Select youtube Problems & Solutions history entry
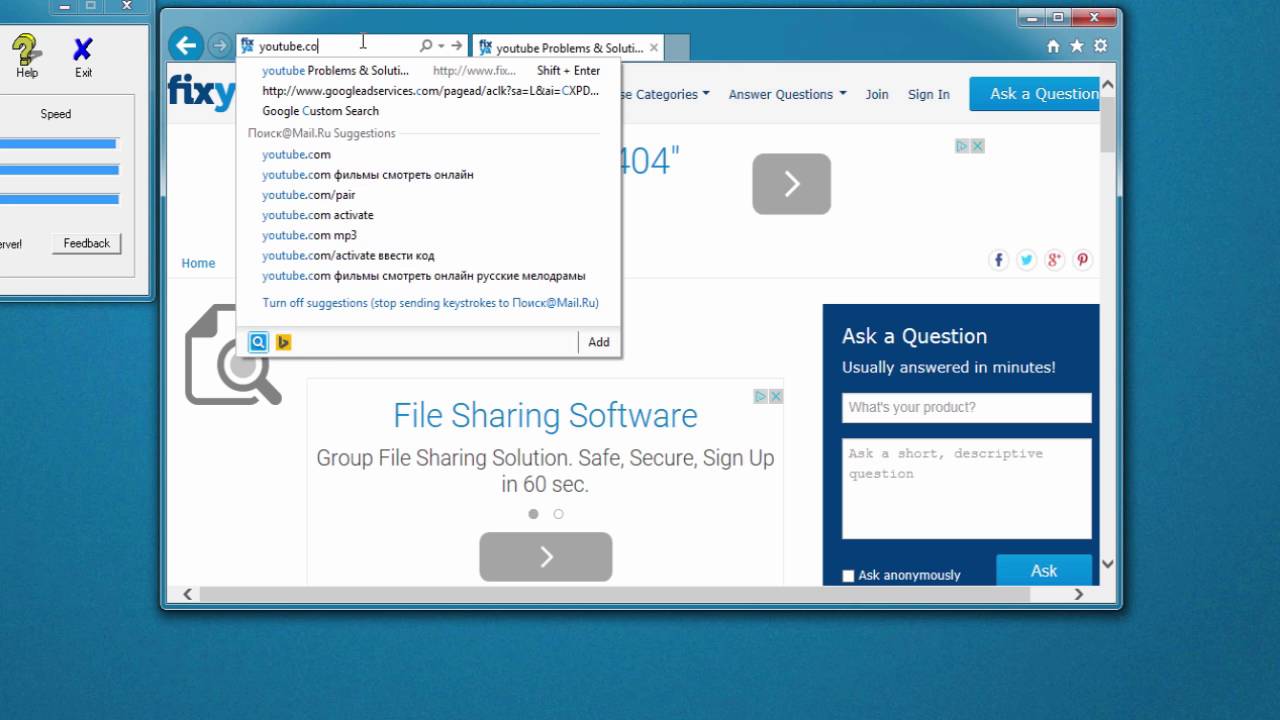The image size is (1280, 720). pos(430,71)
